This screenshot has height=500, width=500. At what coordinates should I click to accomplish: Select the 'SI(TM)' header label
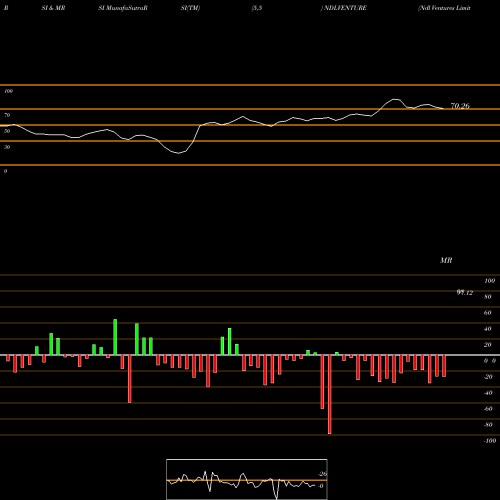[191, 8]
